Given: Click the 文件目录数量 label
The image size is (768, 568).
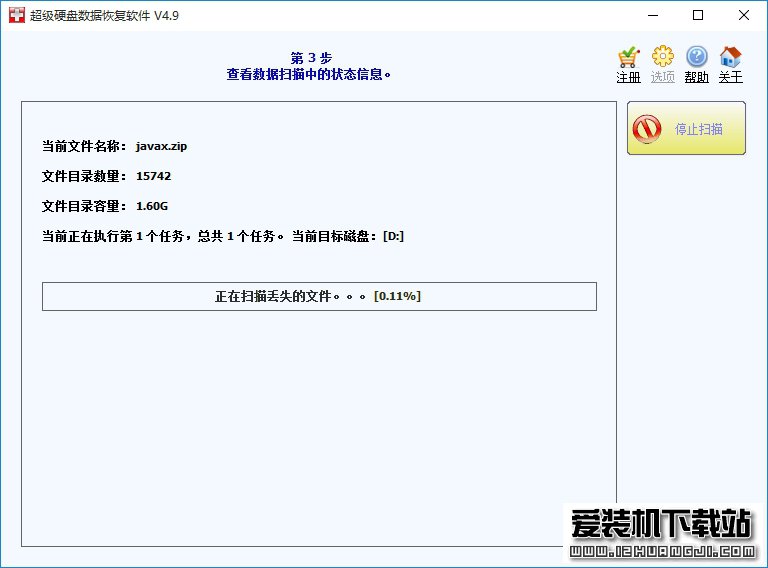Looking at the screenshot, I should tap(84, 176).
